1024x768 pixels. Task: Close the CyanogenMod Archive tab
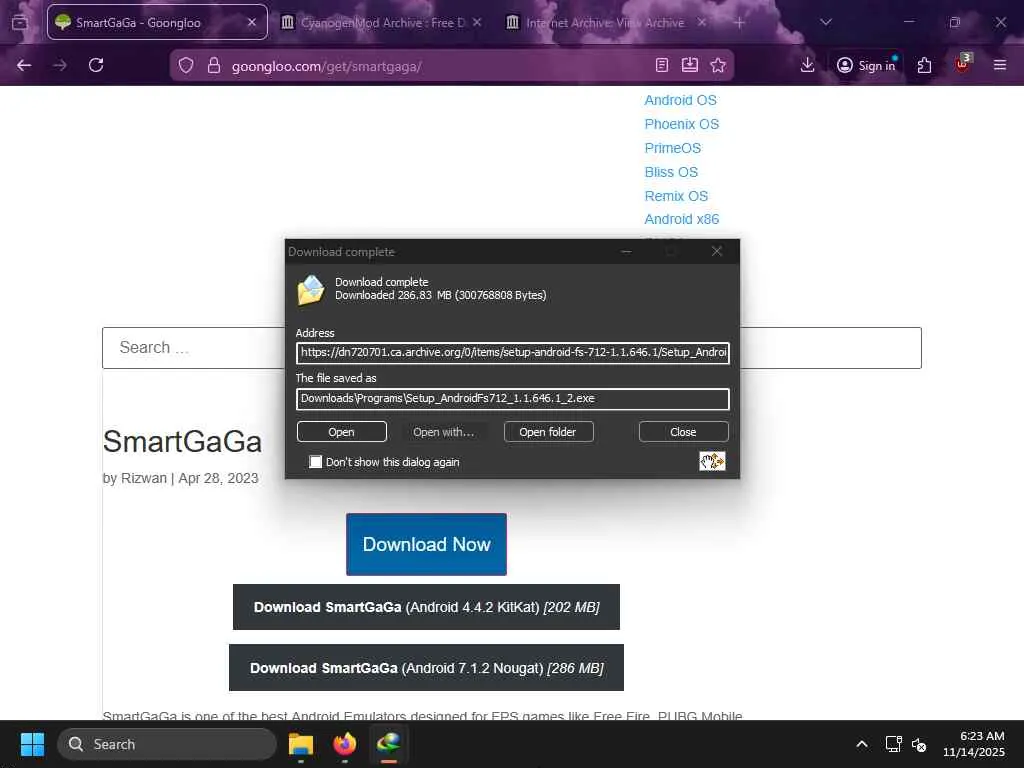coord(477,22)
